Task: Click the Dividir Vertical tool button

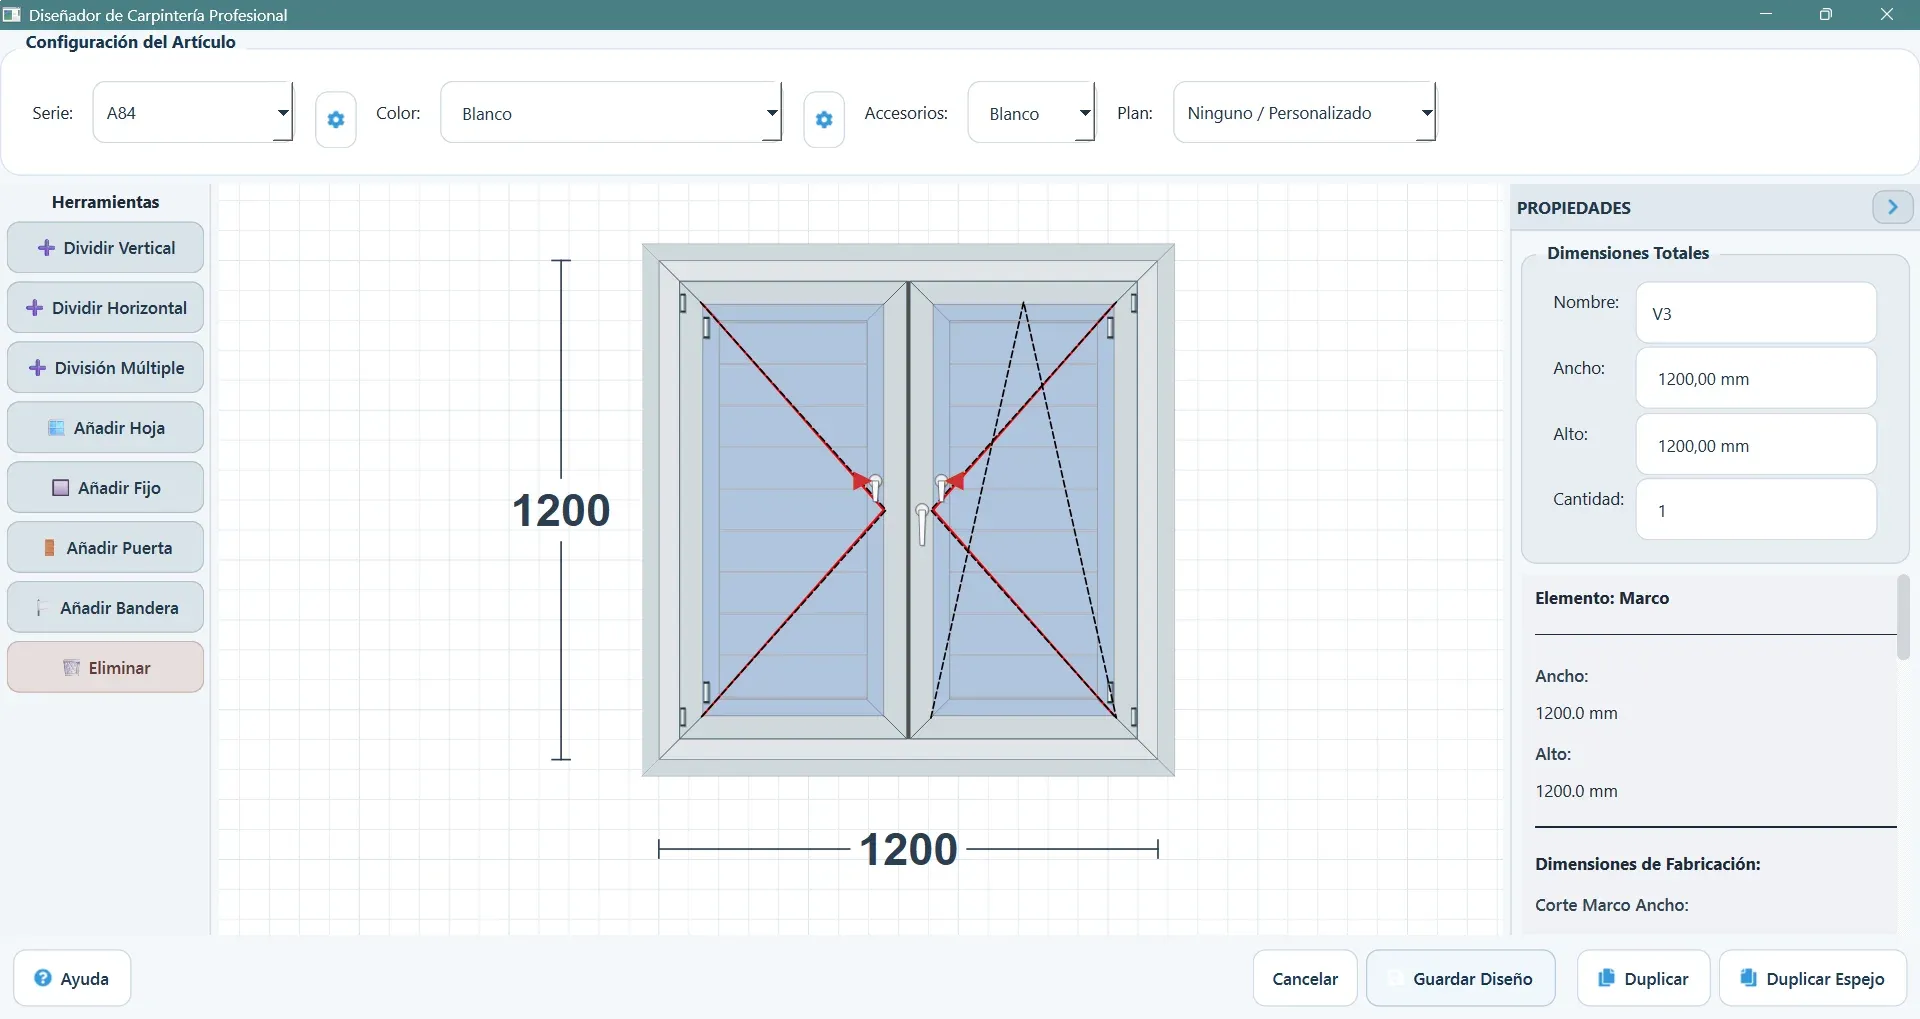Action: tap(105, 248)
